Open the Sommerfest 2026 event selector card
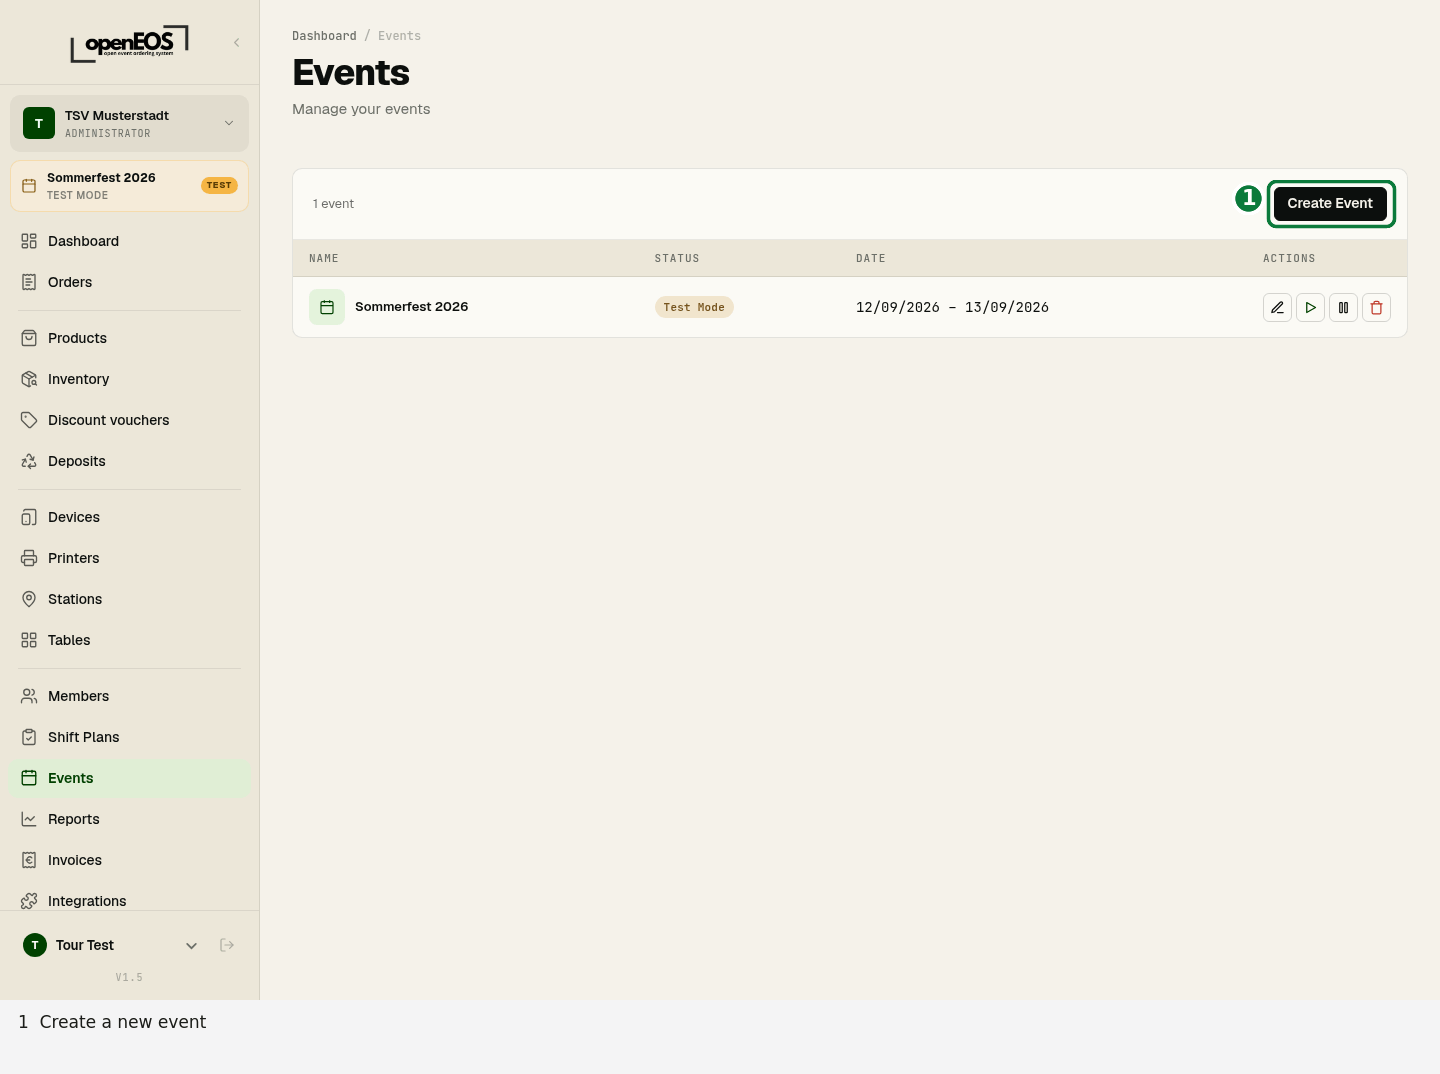This screenshot has width=1440, height=1074. point(129,186)
